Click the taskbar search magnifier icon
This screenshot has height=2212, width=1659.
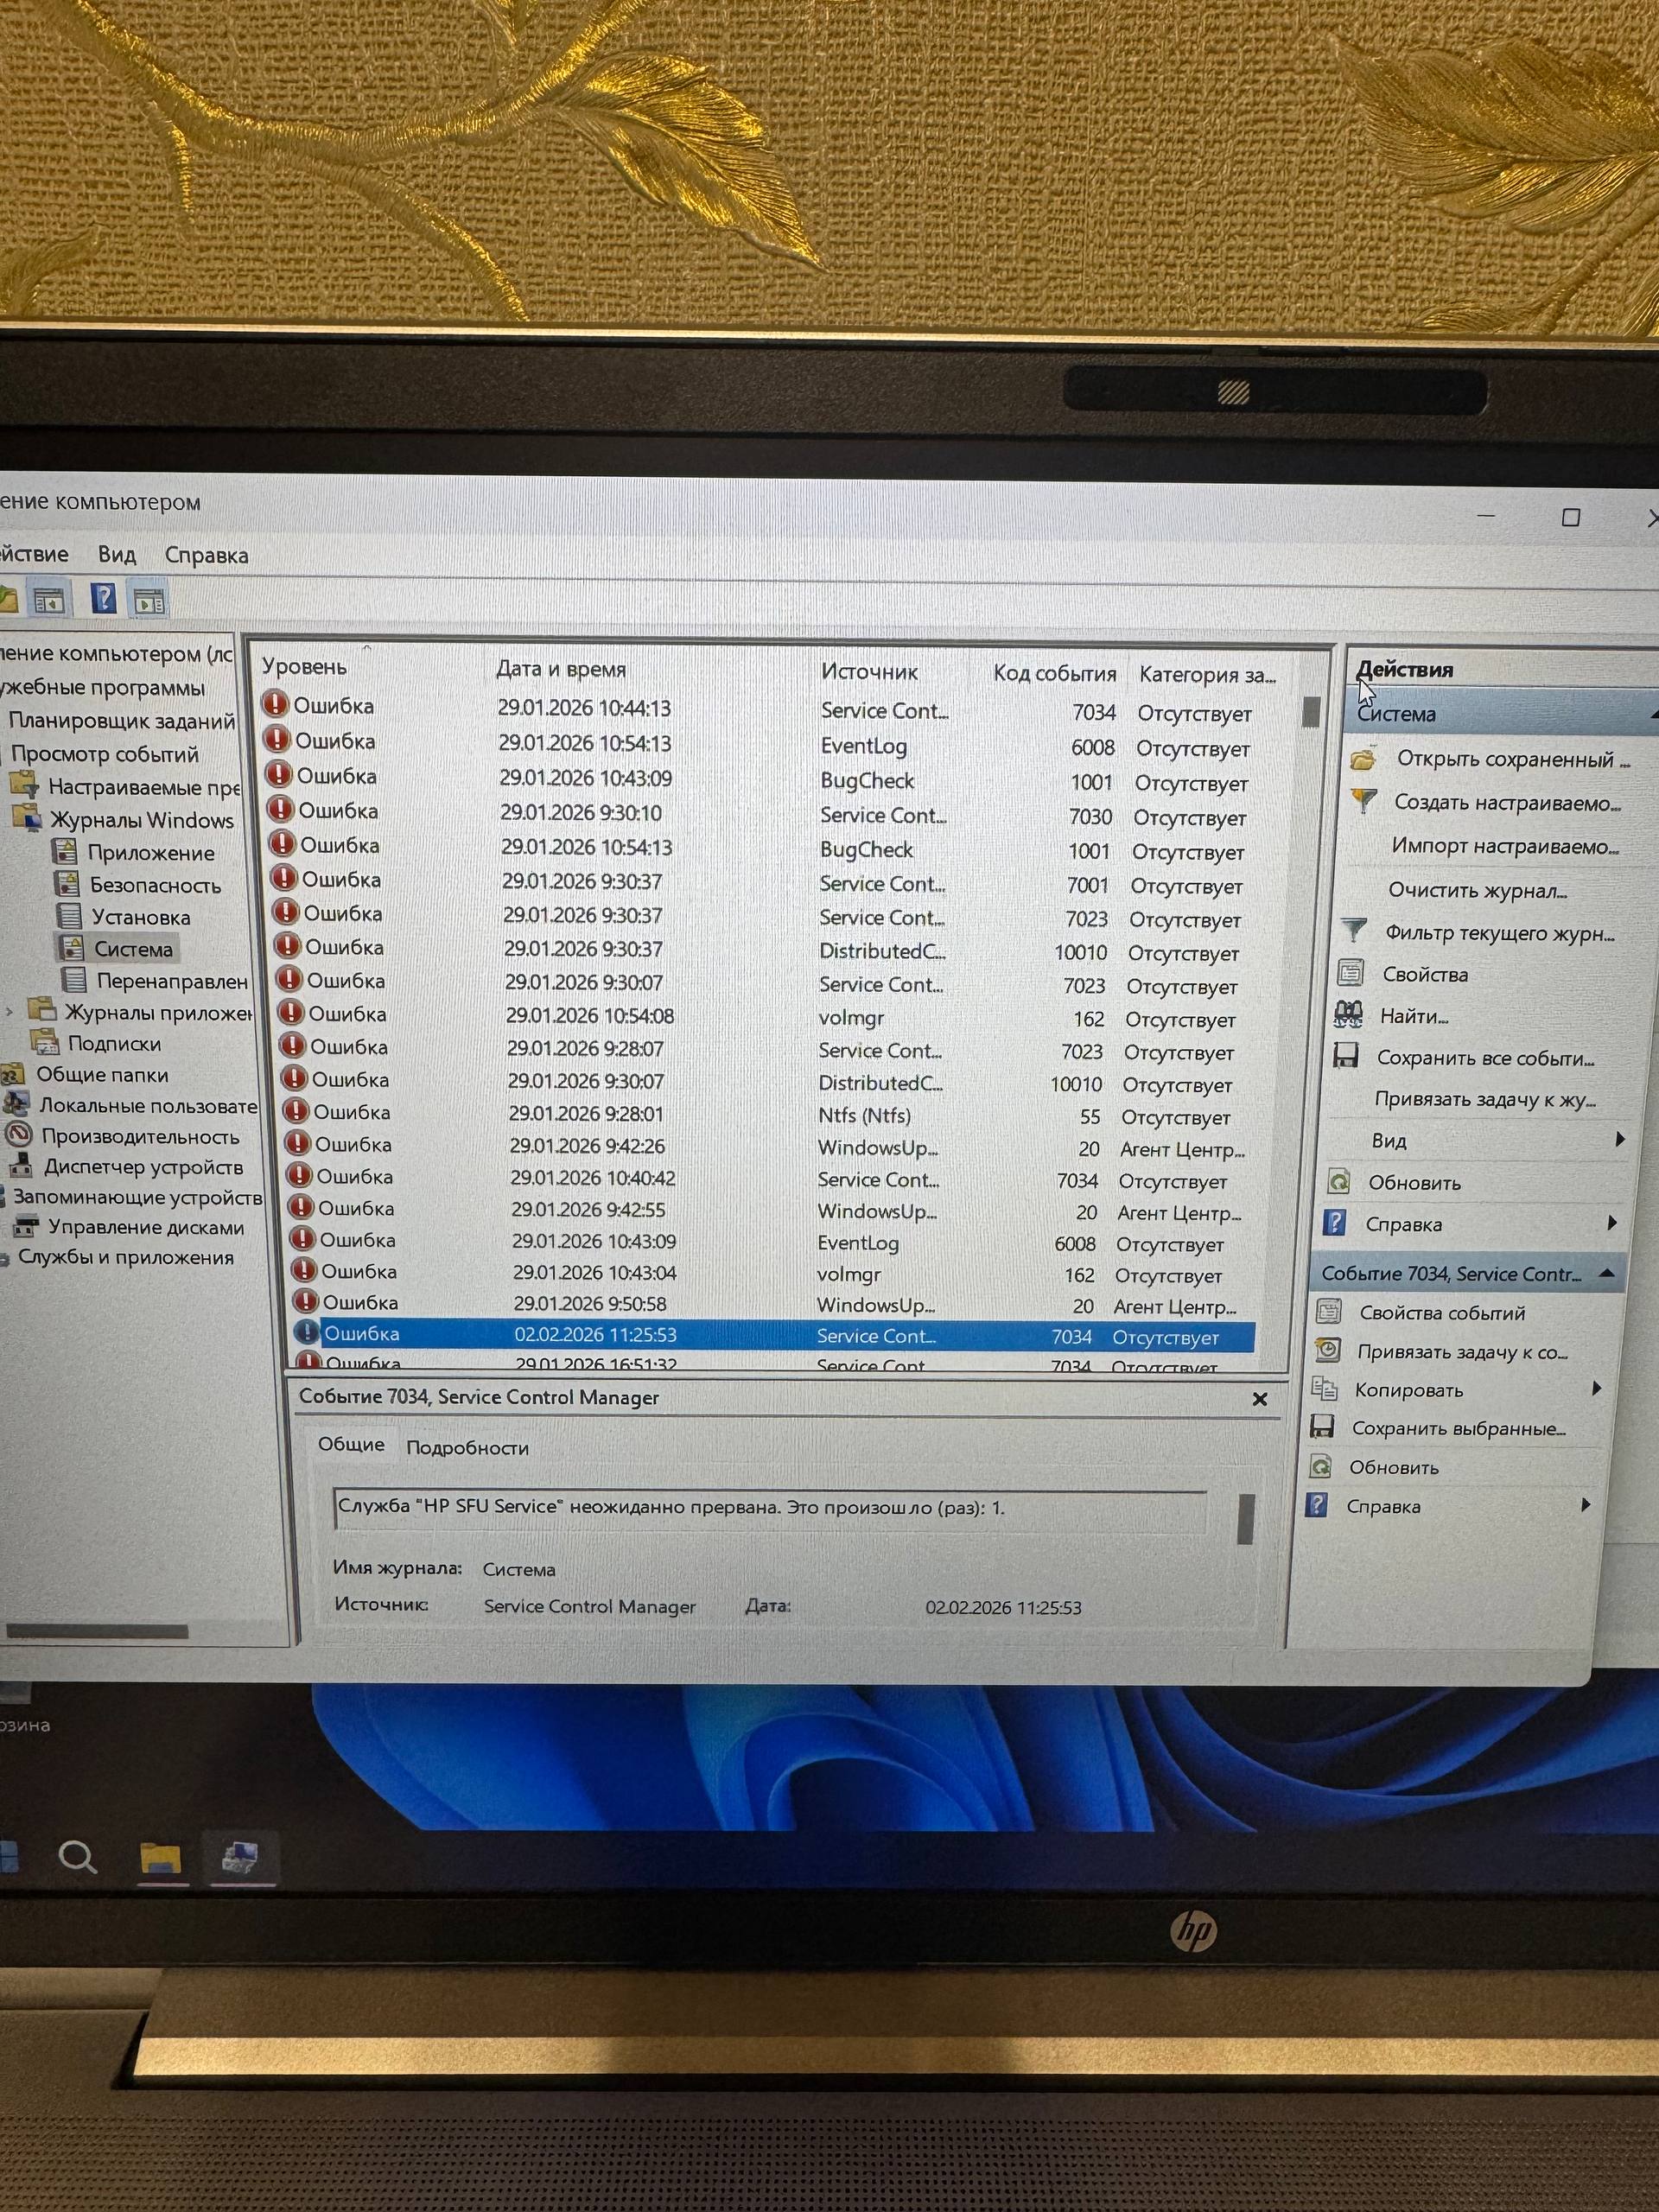[77, 1858]
